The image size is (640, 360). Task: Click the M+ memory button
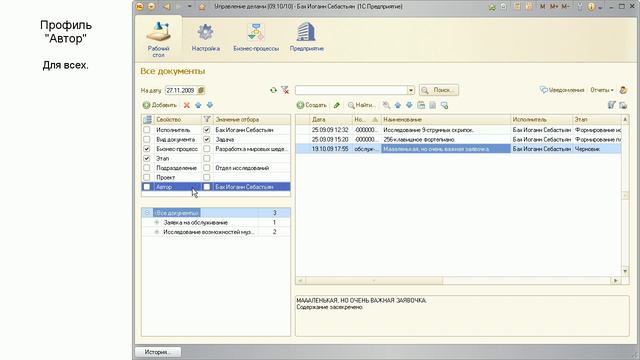coord(553,7)
